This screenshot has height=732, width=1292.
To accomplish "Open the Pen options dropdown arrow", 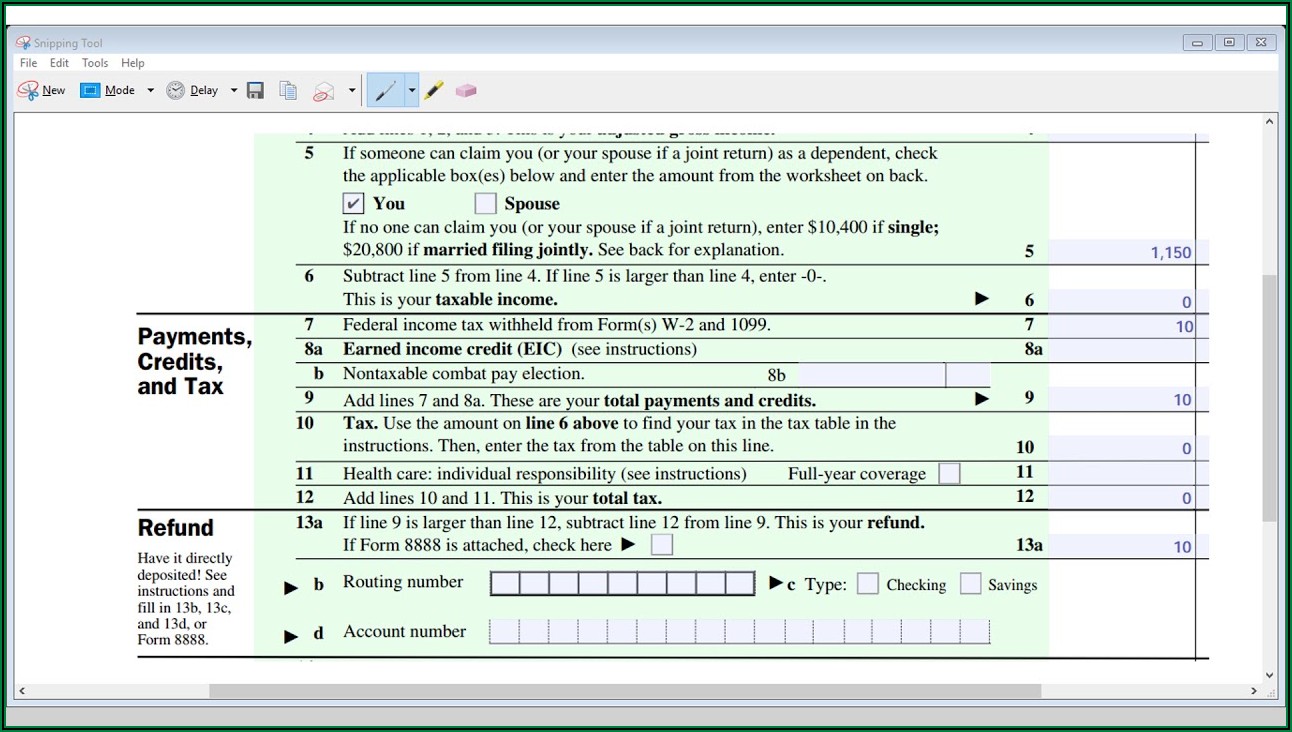I will pyautogui.click(x=411, y=90).
